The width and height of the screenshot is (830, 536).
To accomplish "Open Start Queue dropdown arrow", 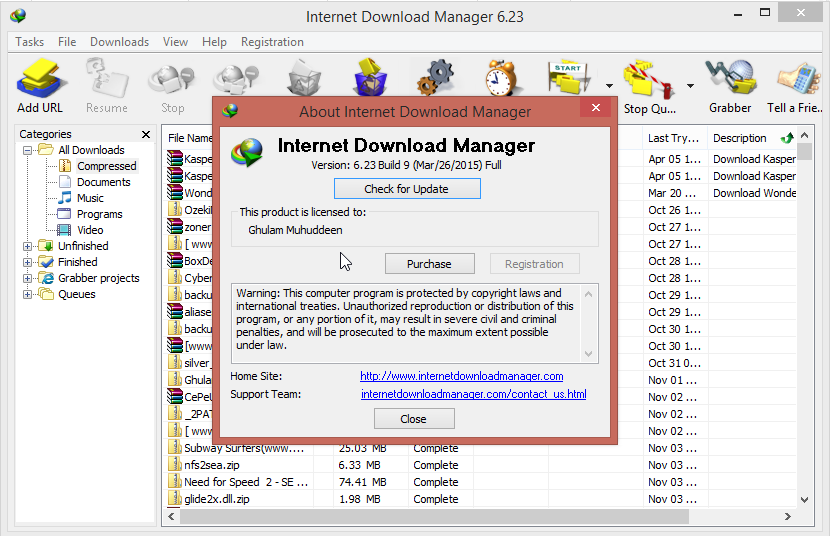I will pos(609,86).
